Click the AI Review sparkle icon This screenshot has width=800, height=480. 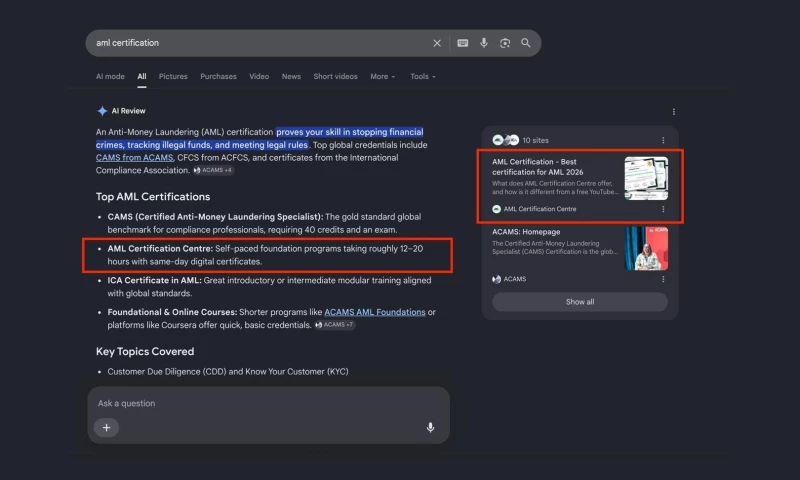[102, 111]
